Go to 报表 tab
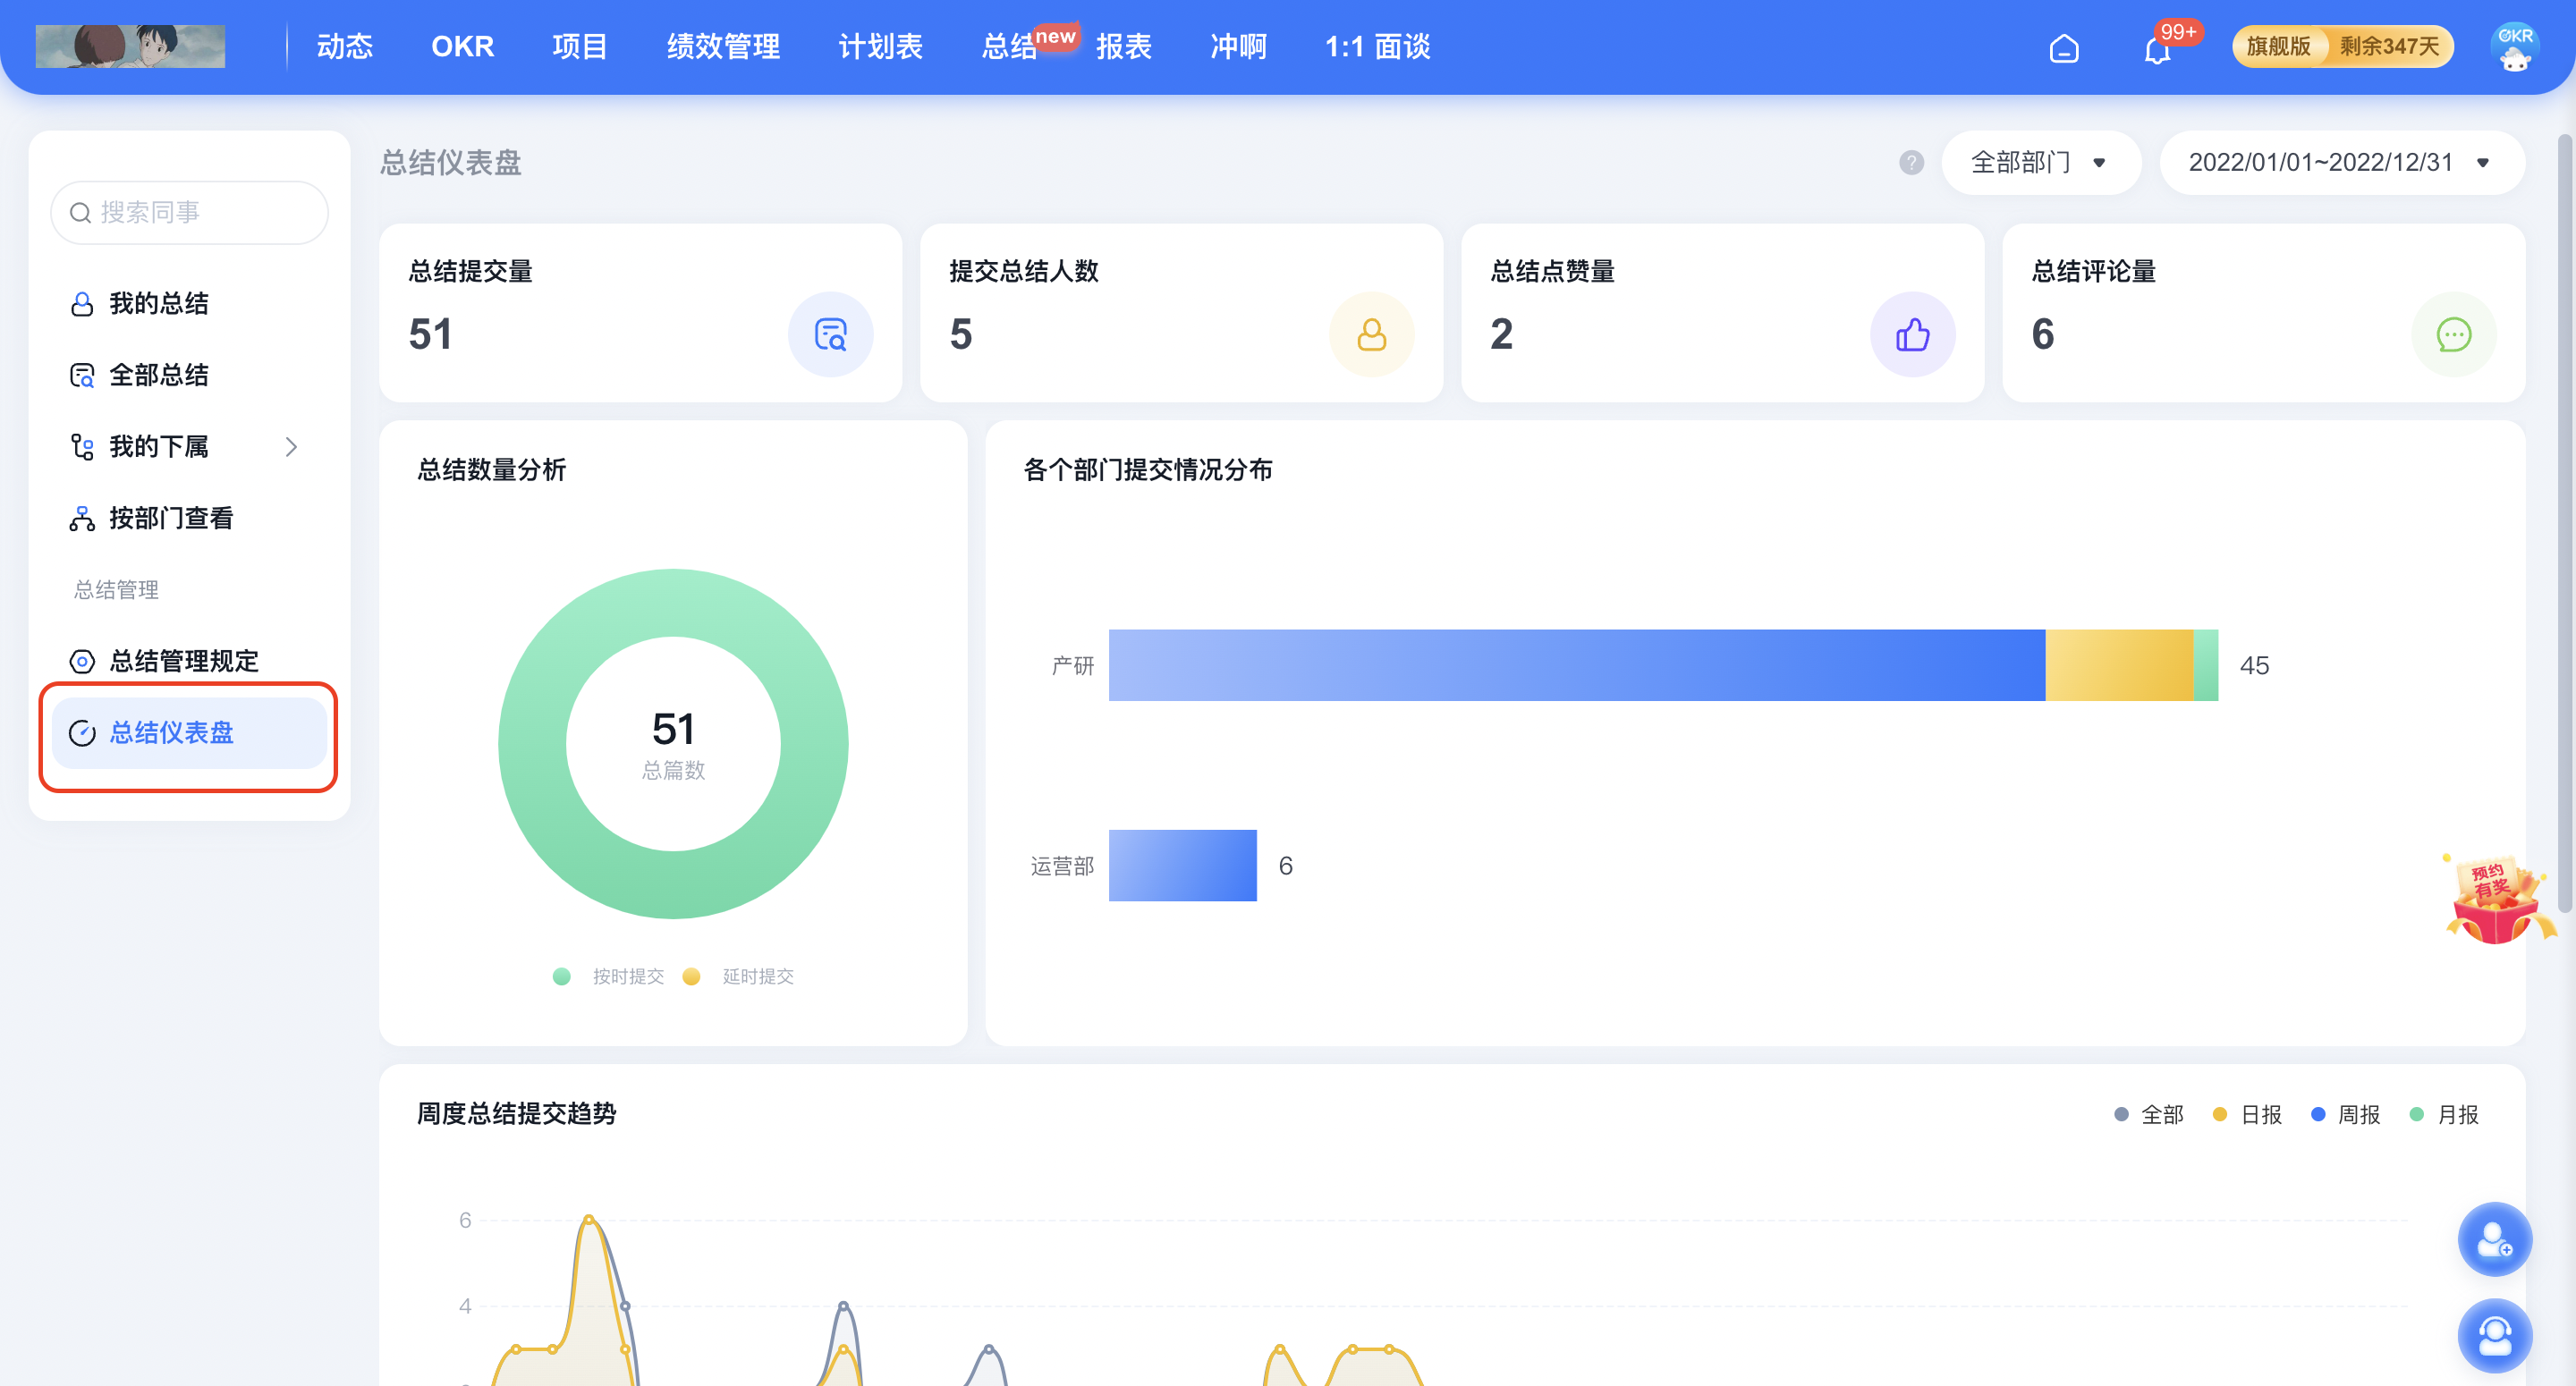2576x1386 pixels. click(1123, 46)
